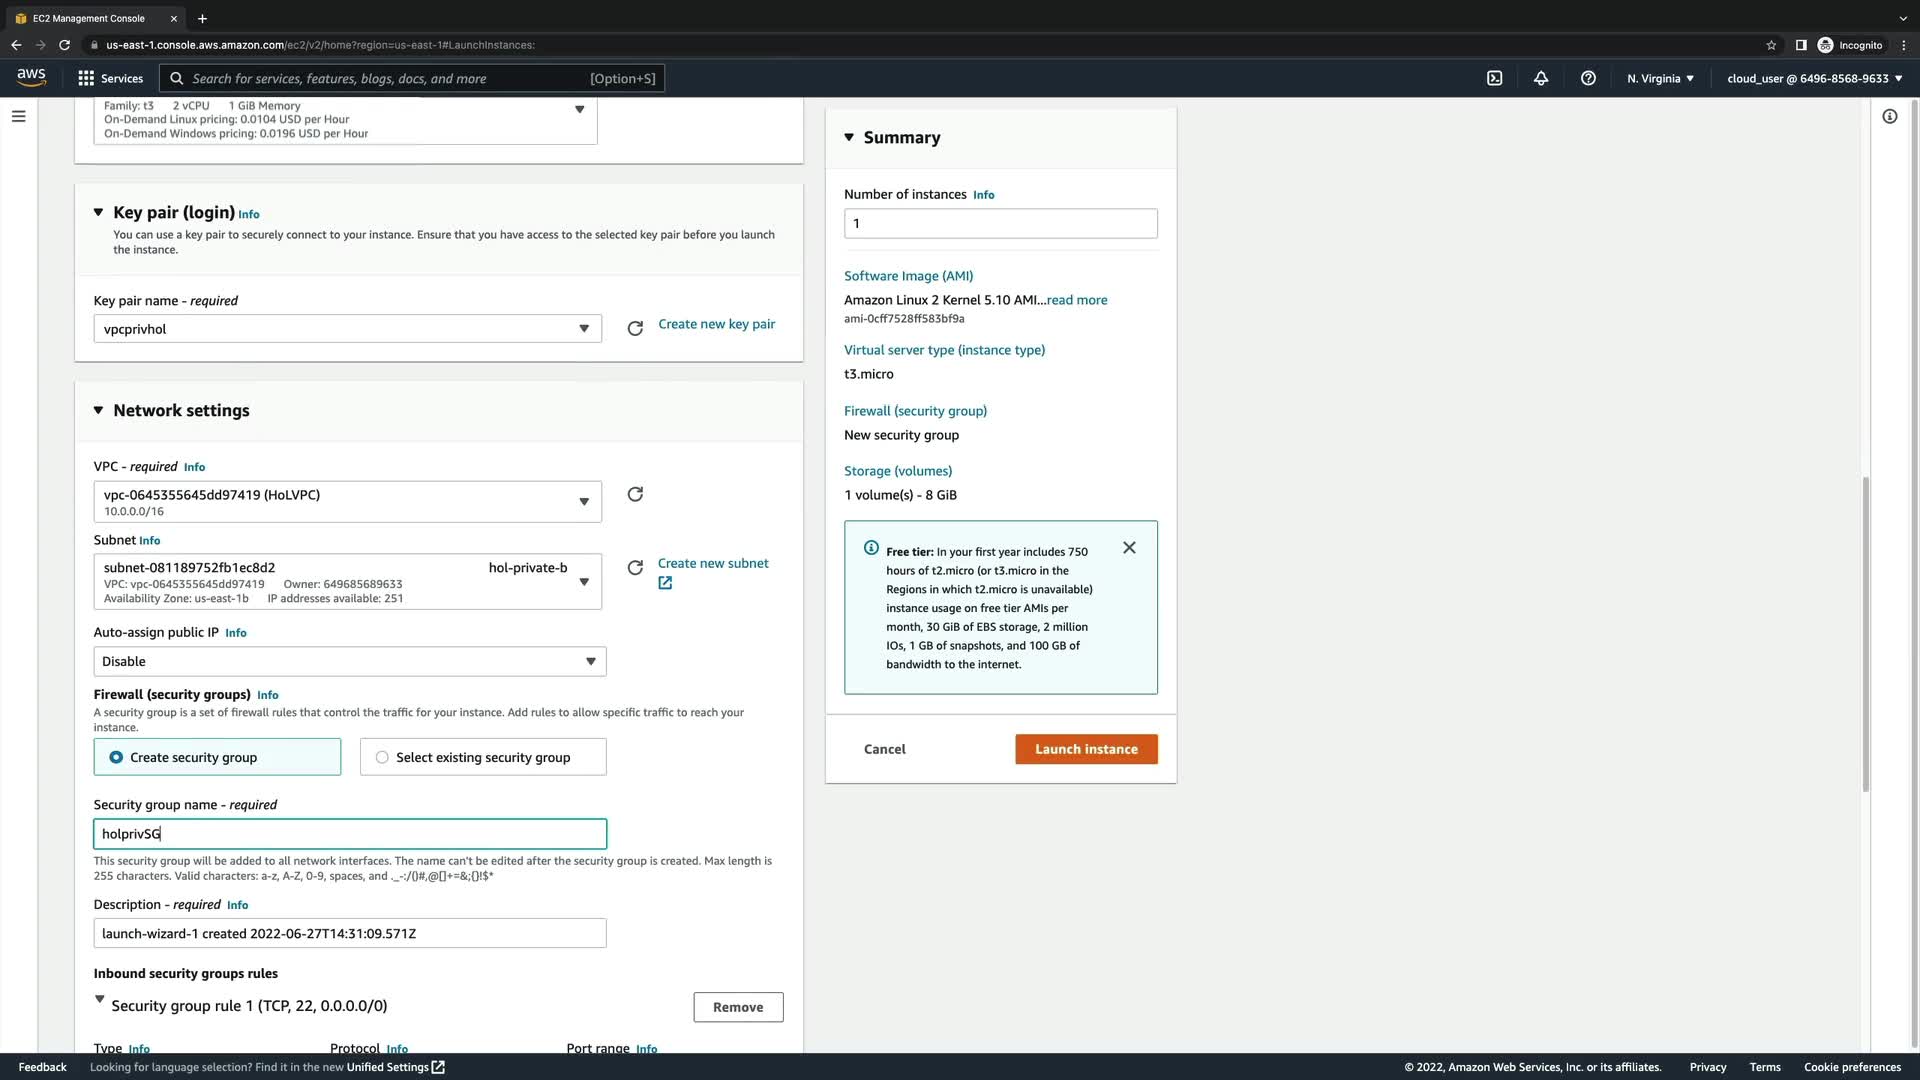Collapse the Summary panel
The width and height of the screenshot is (1920, 1080).
pyautogui.click(x=849, y=137)
